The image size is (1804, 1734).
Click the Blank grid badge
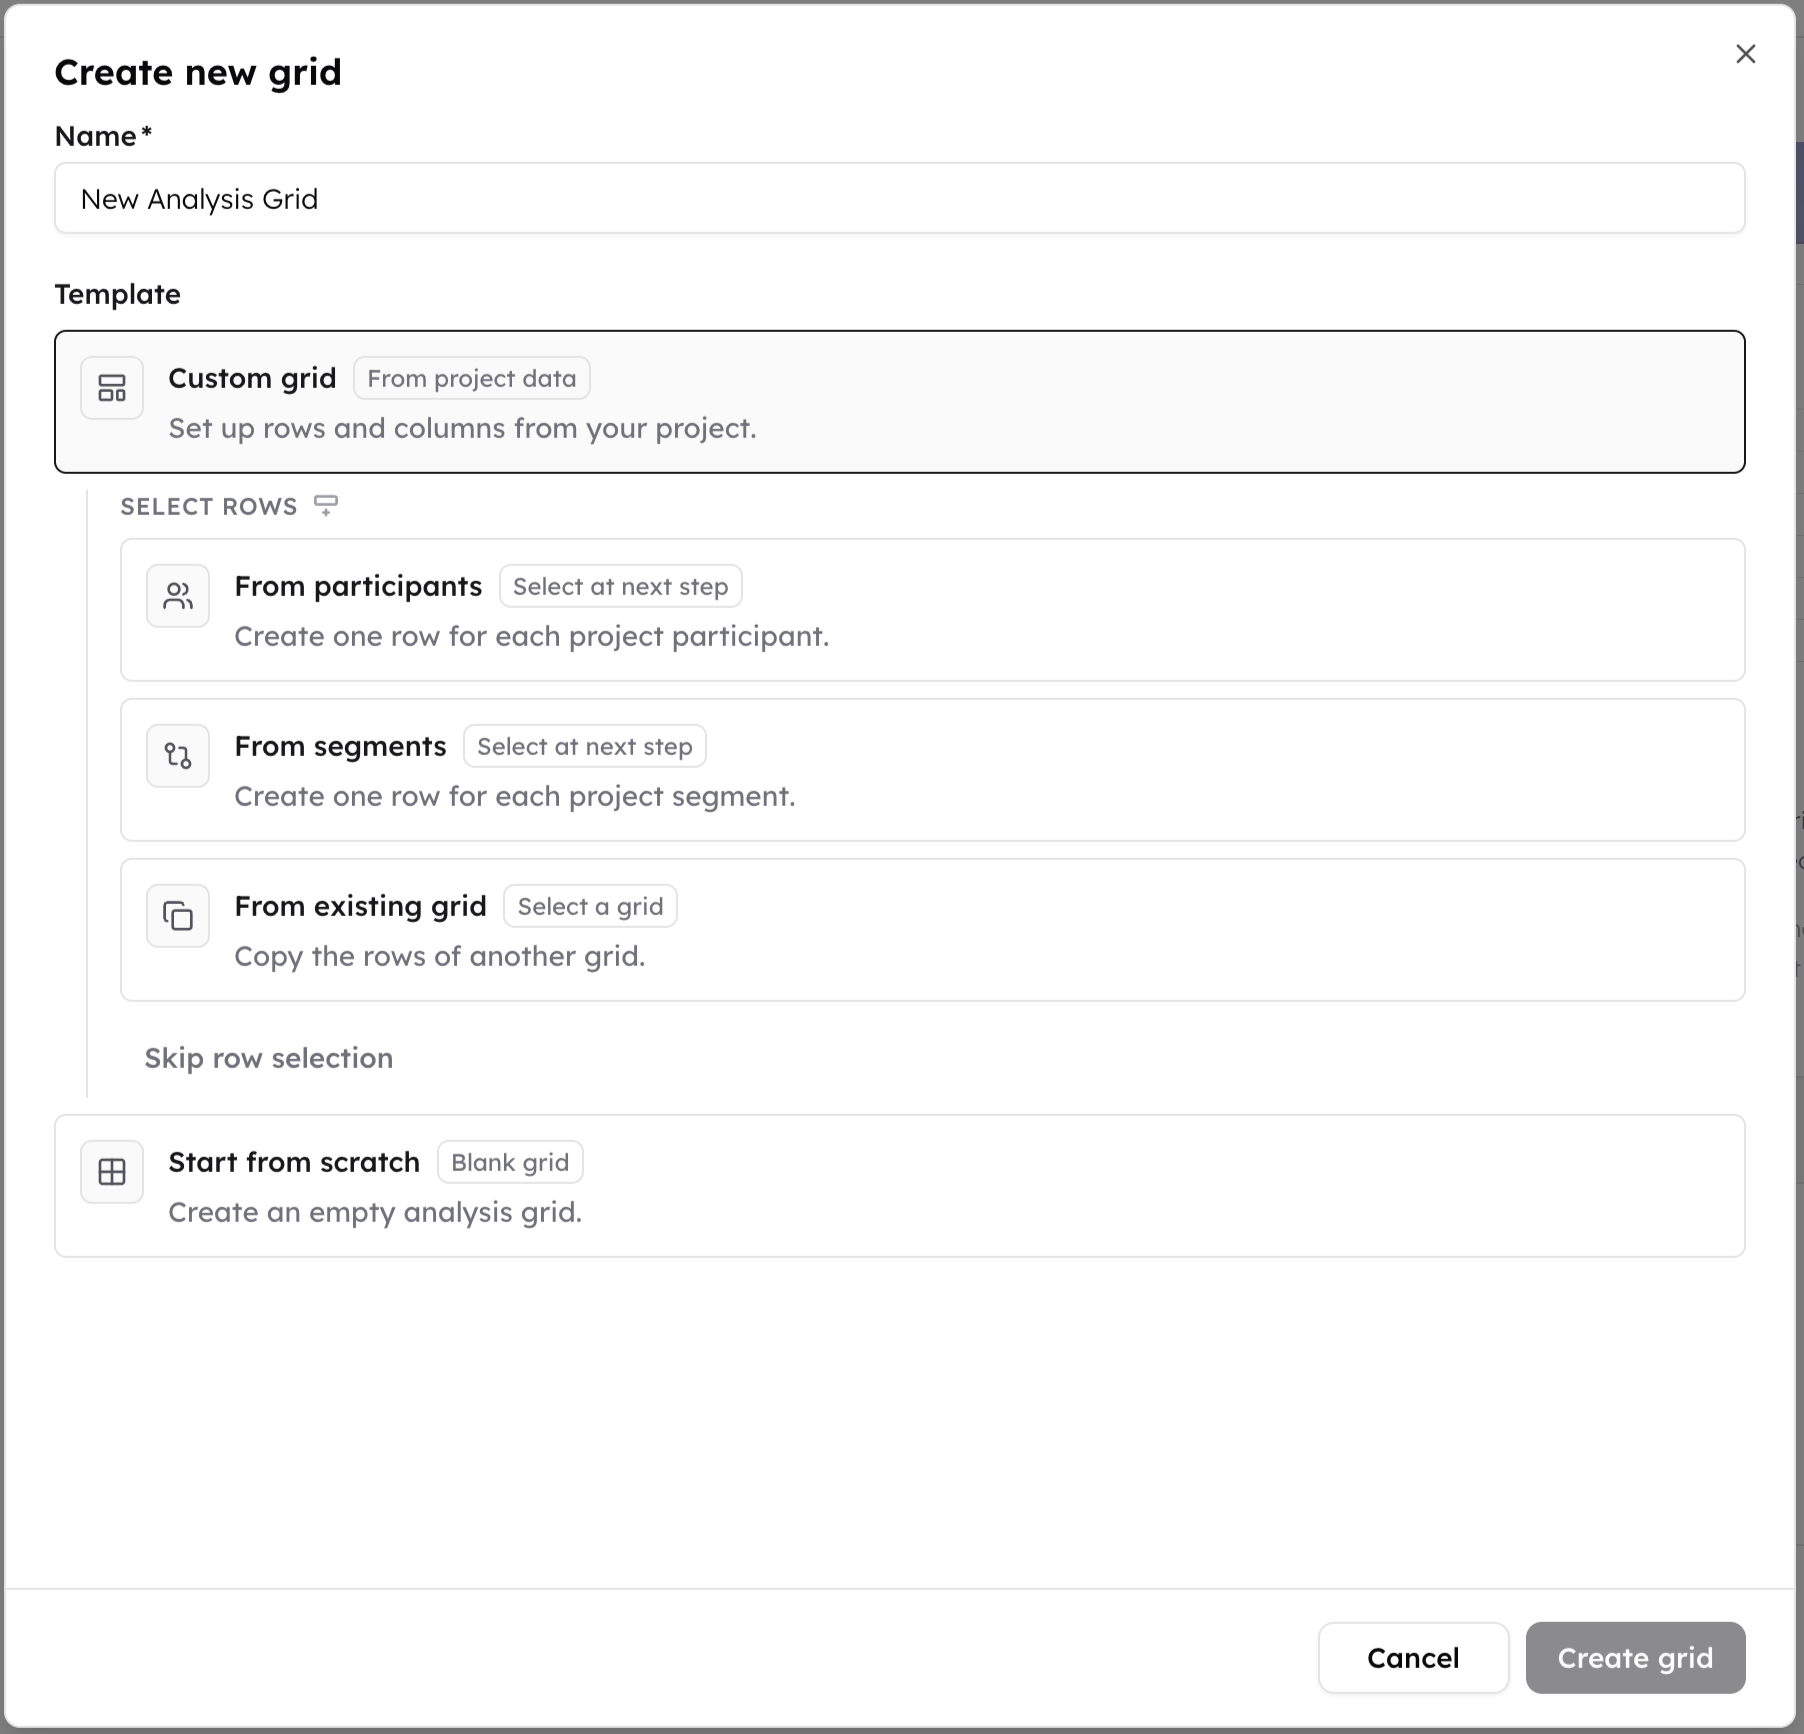click(x=510, y=1162)
